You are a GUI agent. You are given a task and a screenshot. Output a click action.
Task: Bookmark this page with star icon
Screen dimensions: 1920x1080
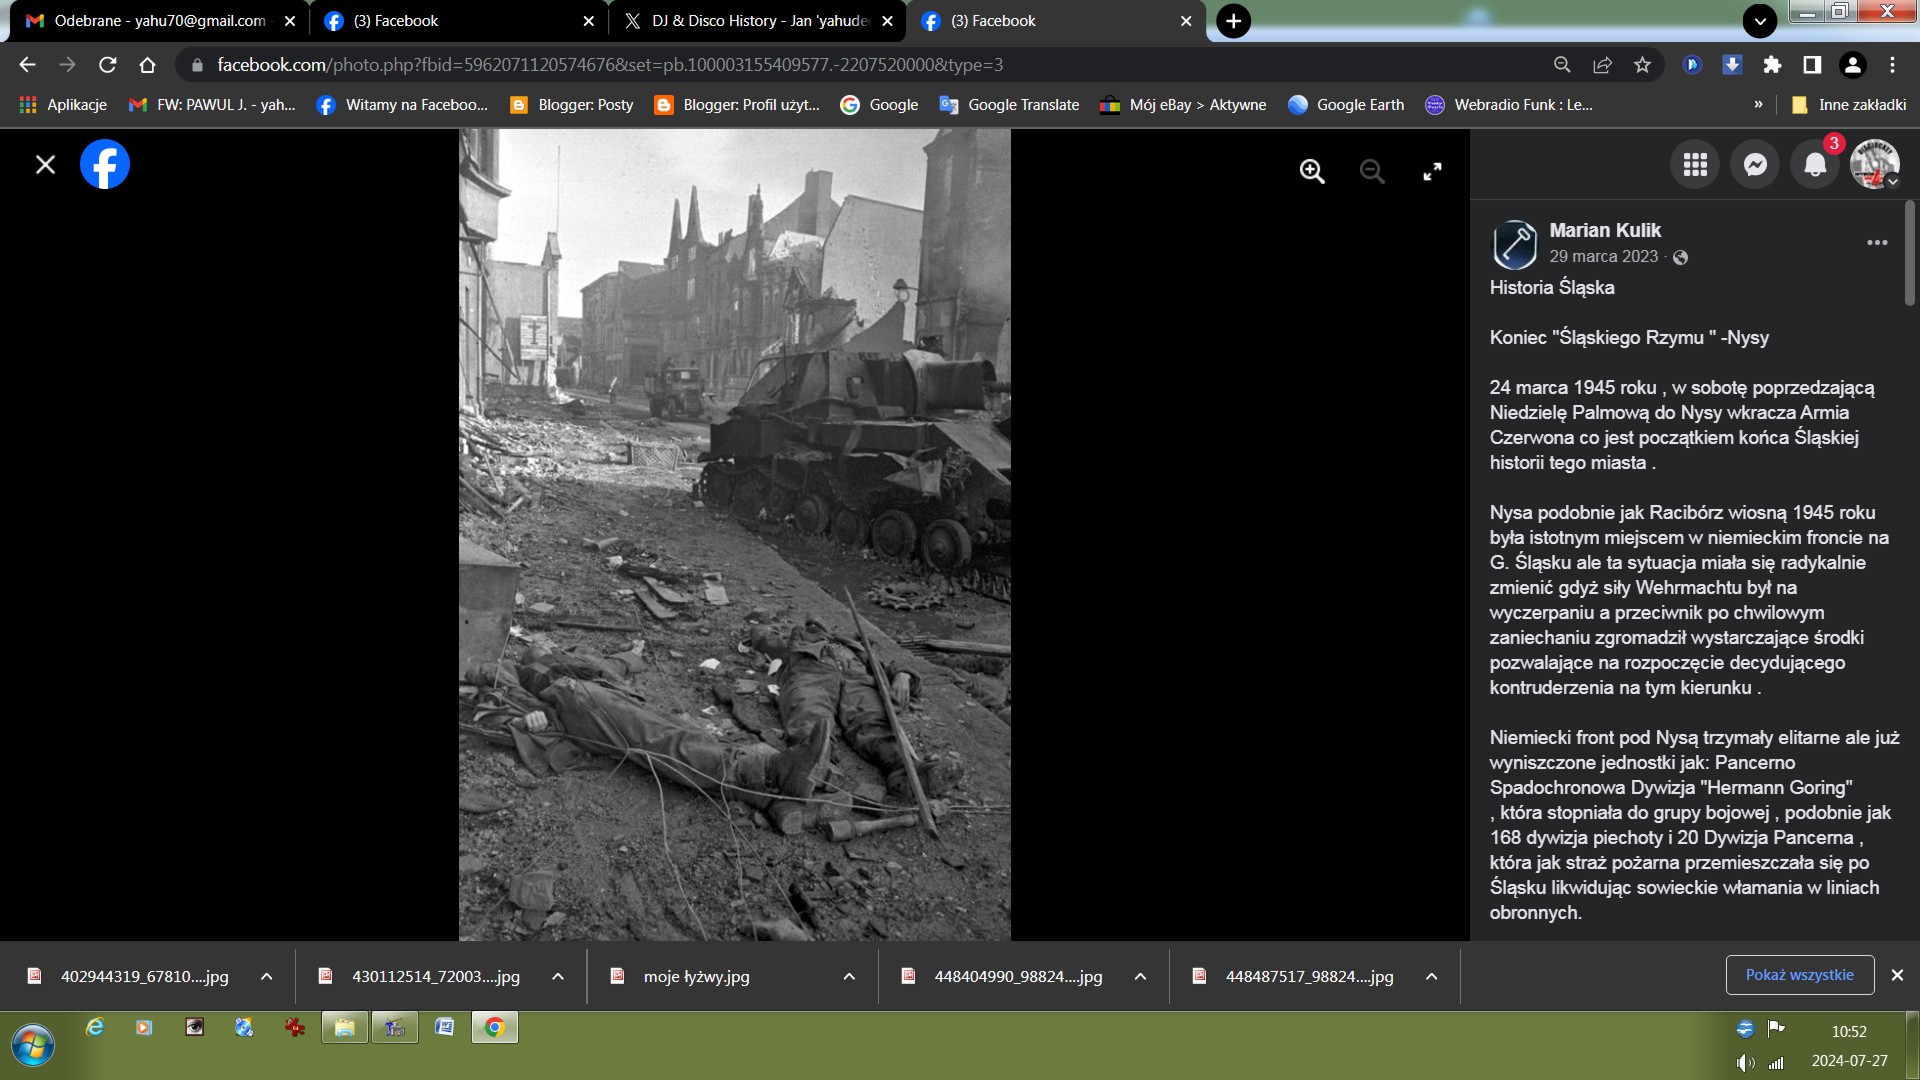pos(1642,65)
